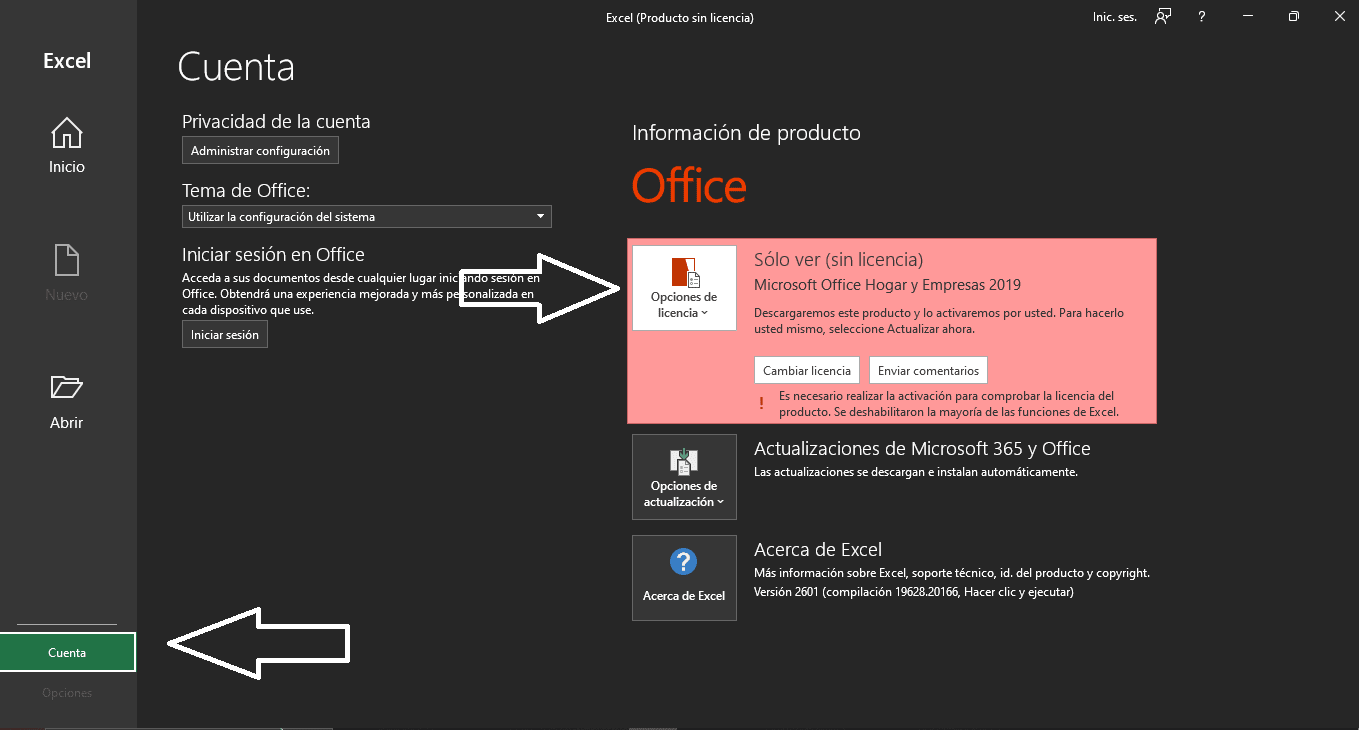The image size is (1359, 730).
Task: Minimize the Excel window
Action: click(1247, 17)
